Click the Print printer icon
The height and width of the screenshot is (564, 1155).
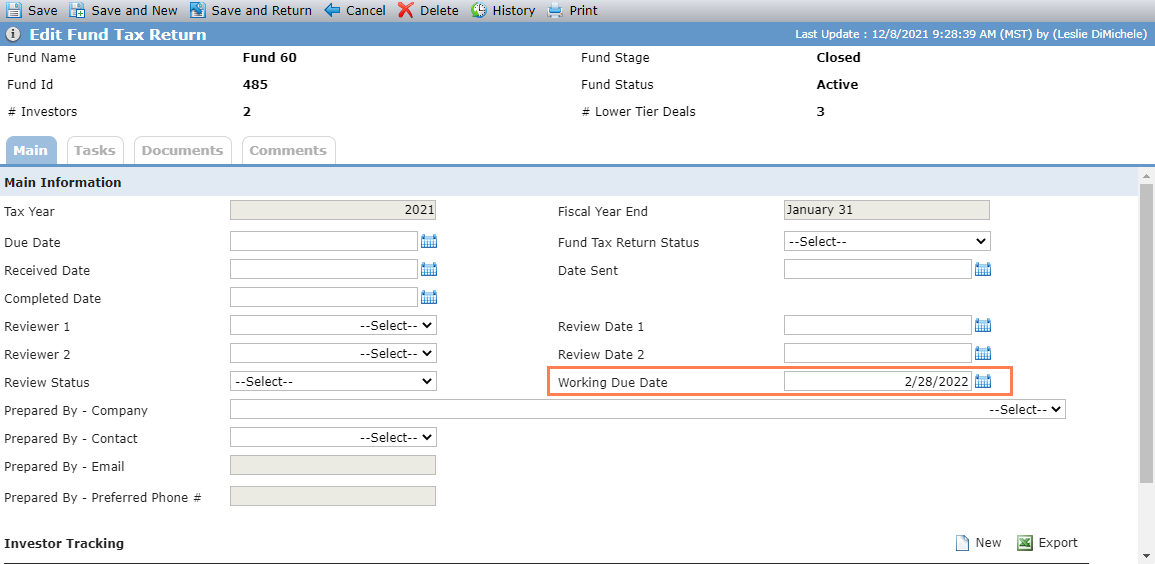[x=555, y=10]
